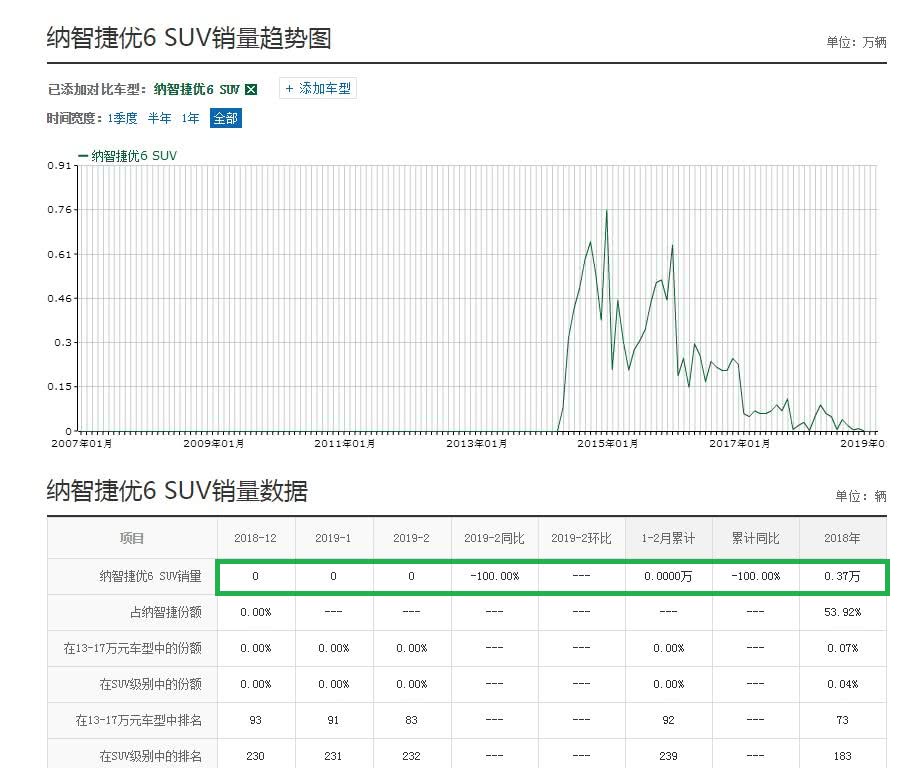Click the 2017年01月 axis label
Image resolution: width=908 pixels, height=768 pixels.
(739, 444)
